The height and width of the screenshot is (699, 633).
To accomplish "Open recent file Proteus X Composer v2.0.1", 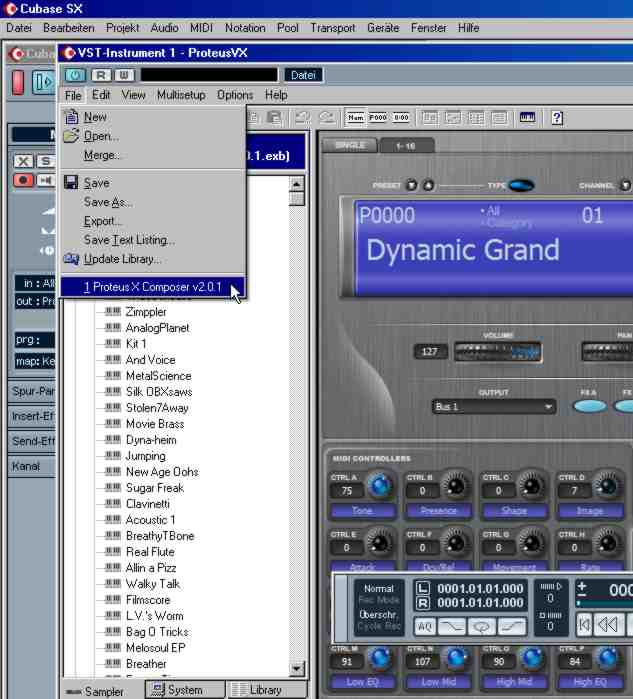I will pyautogui.click(x=153, y=287).
